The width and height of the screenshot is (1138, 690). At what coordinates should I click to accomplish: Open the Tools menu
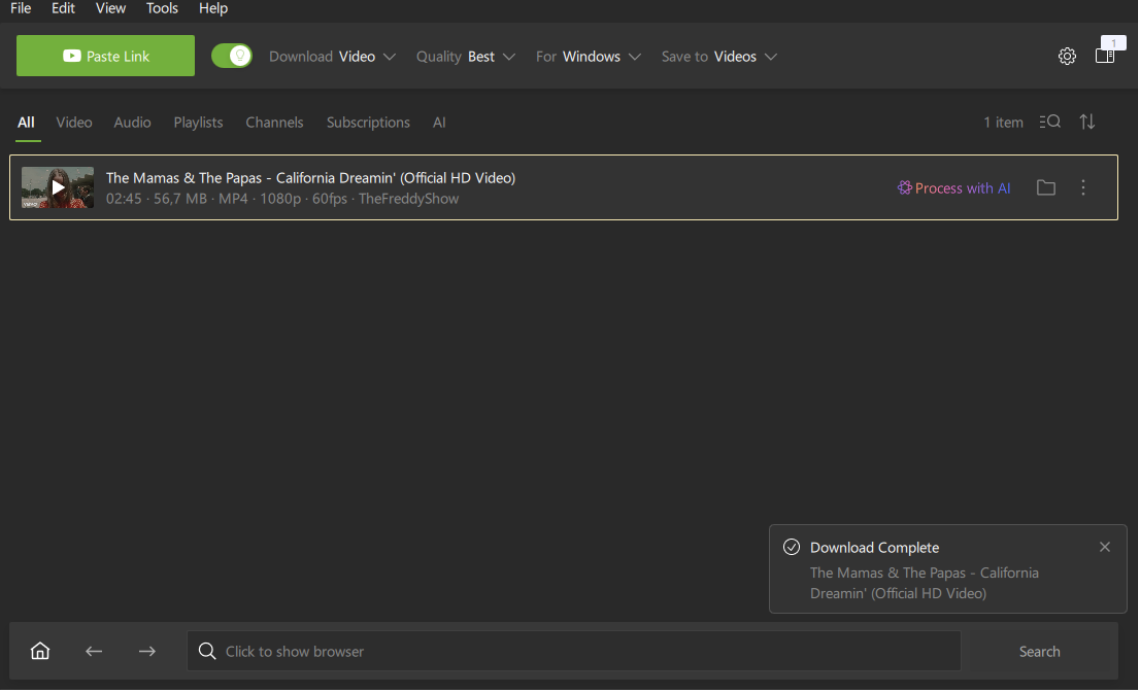162,9
